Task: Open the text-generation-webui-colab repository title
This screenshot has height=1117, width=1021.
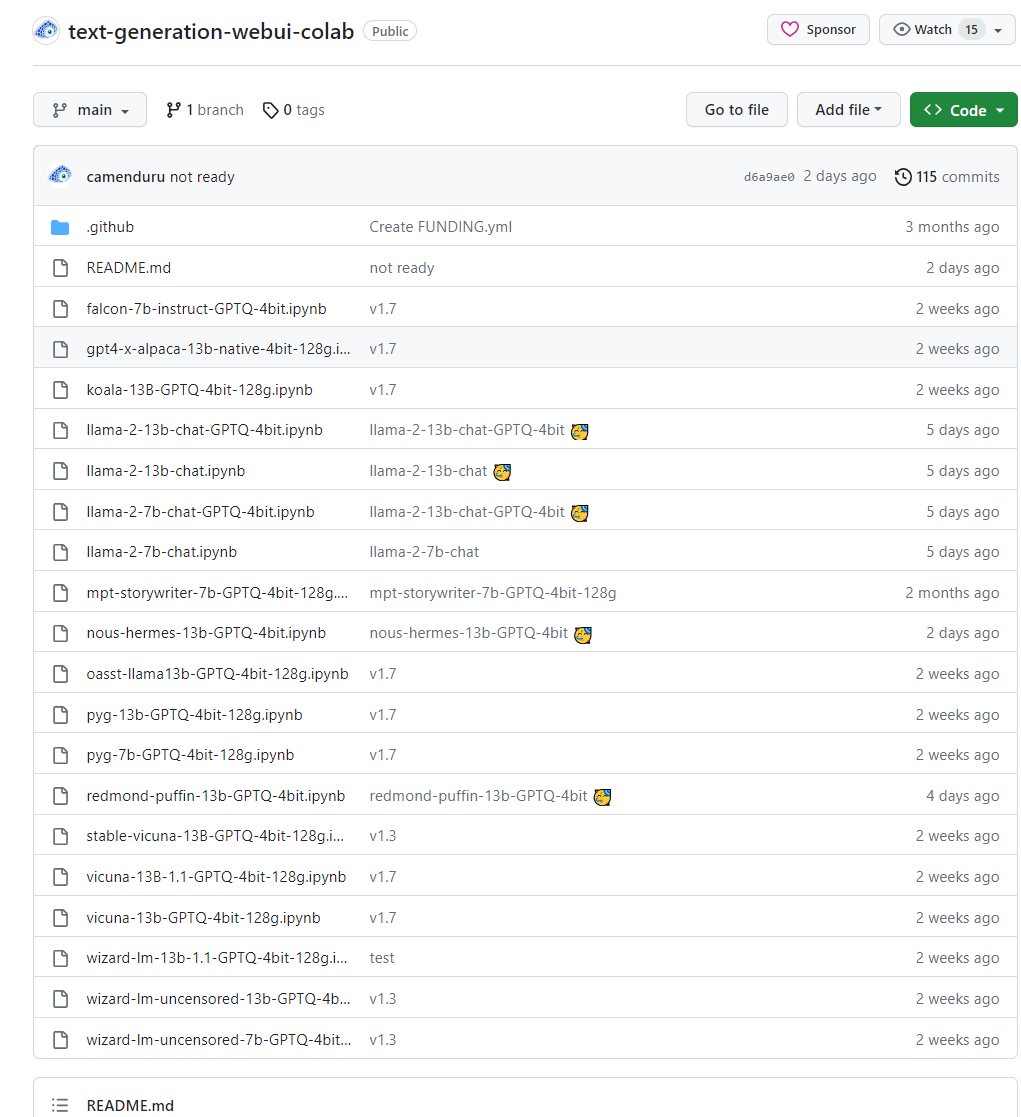Action: tap(211, 31)
